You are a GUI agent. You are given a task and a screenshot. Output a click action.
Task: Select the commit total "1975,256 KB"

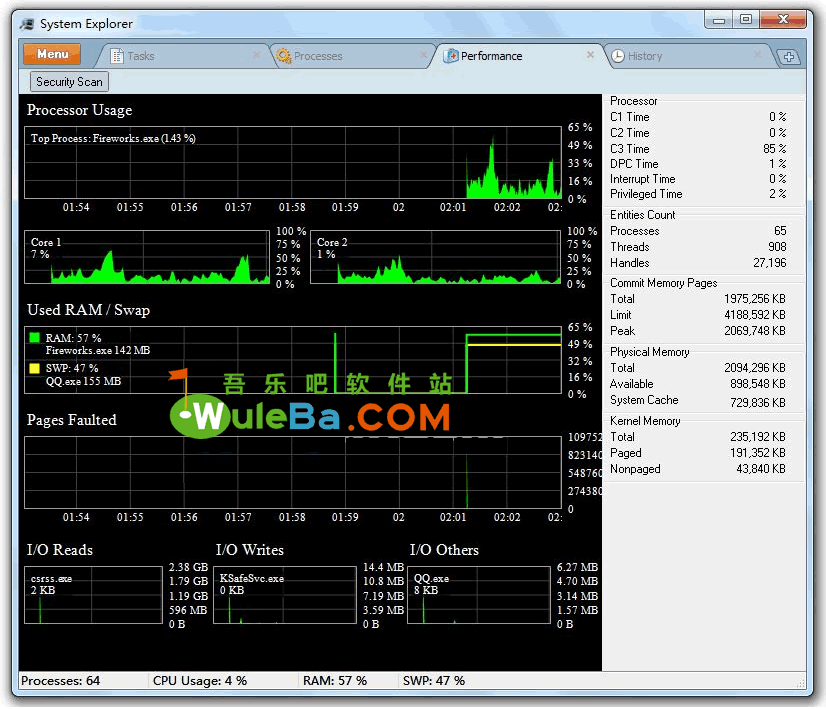point(755,299)
